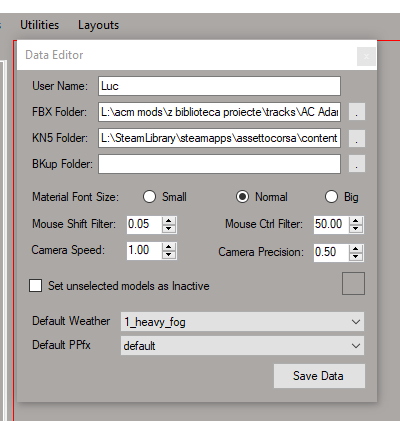400x421 pixels.
Task: Expand the Default Weather dropdown
Action: (x=242, y=322)
